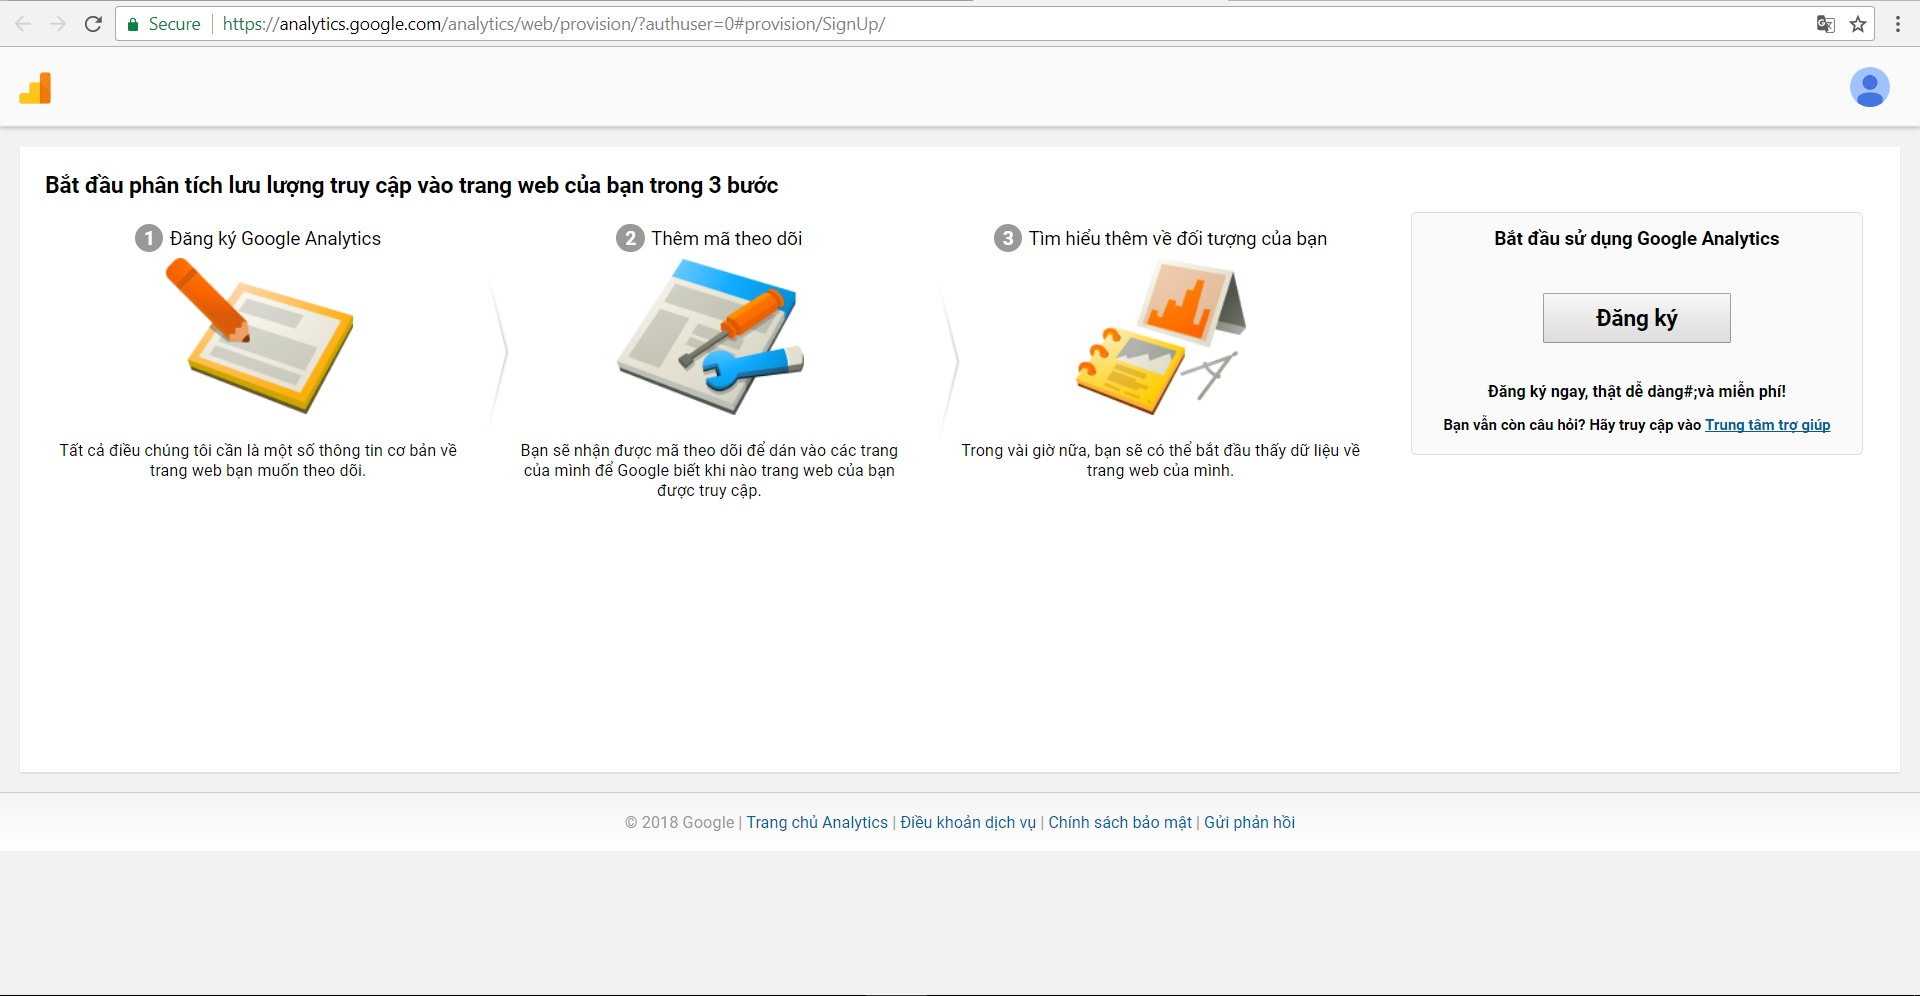Open the Chrome three-dot menu
The height and width of the screenshot is (996, 1920).
[1897, 24]
